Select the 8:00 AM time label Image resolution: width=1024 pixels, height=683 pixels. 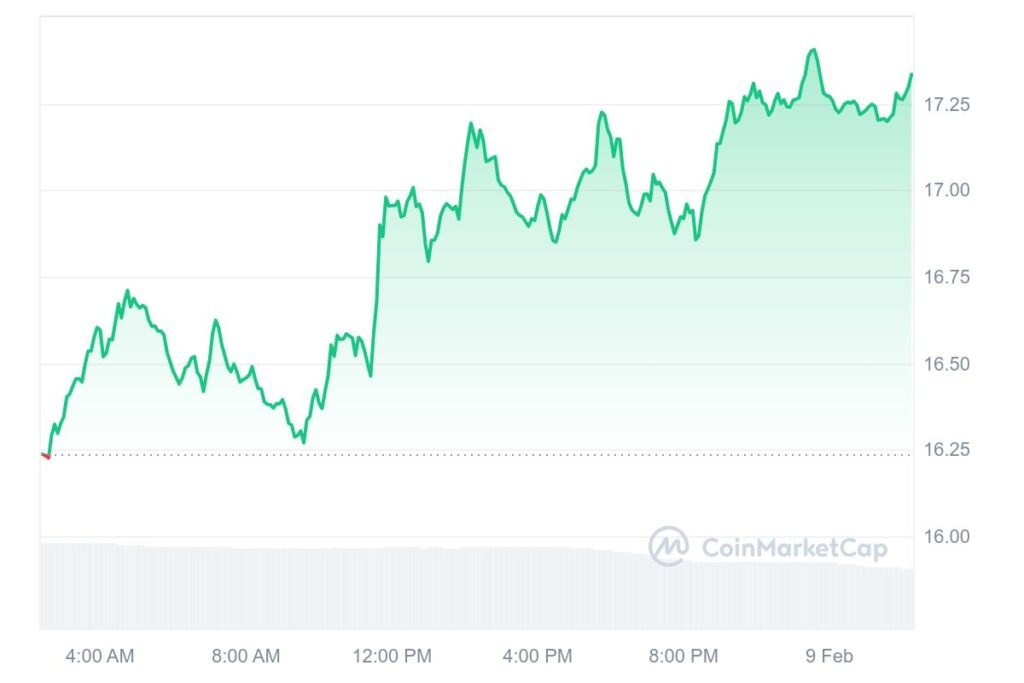(x=246, y=656)
